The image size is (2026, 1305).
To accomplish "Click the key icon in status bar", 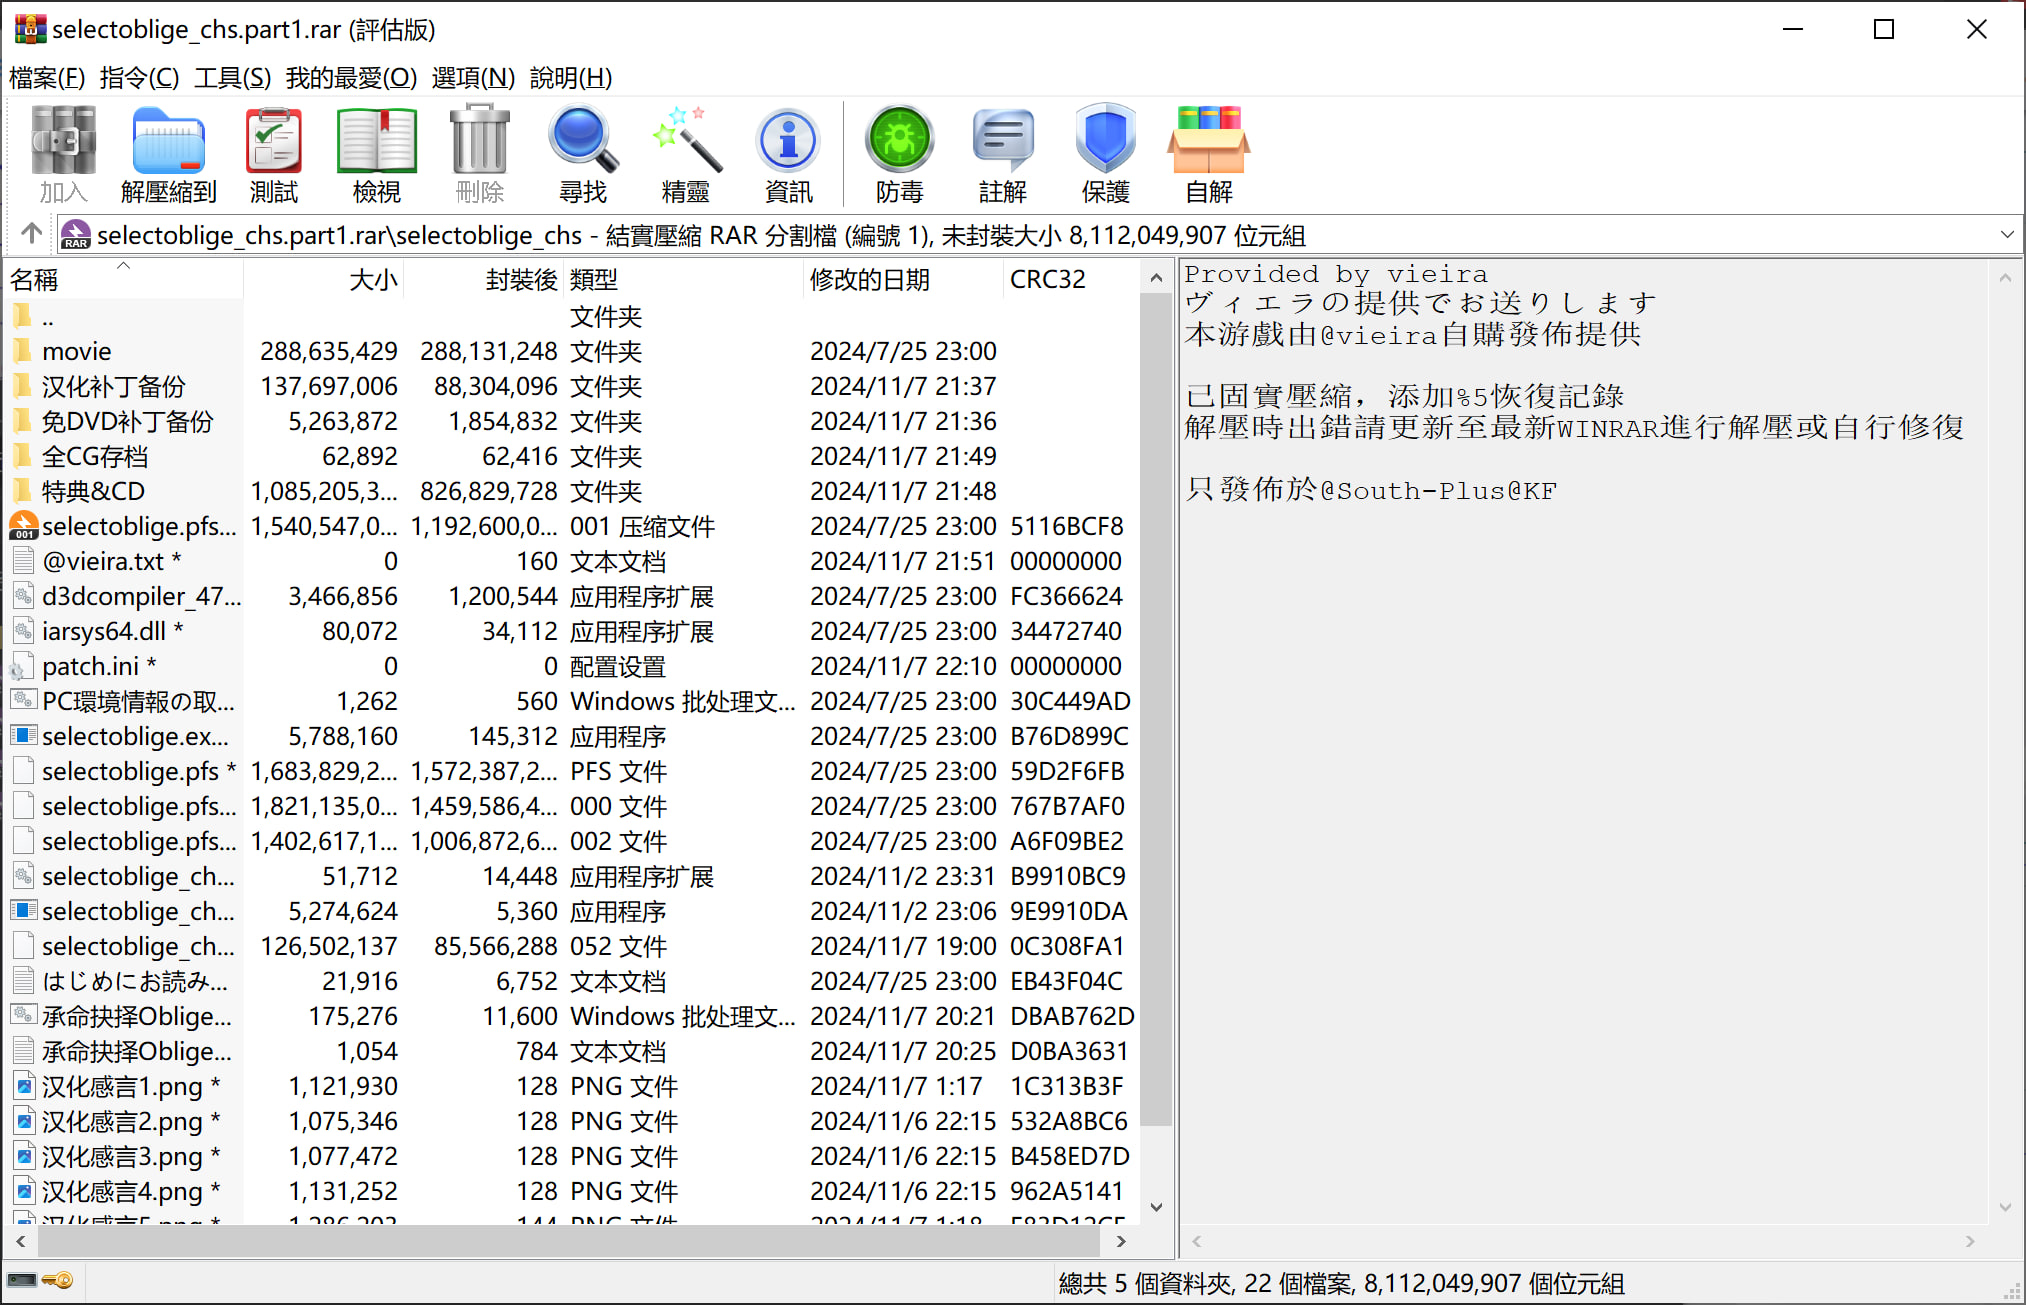I will [58, 1281].
